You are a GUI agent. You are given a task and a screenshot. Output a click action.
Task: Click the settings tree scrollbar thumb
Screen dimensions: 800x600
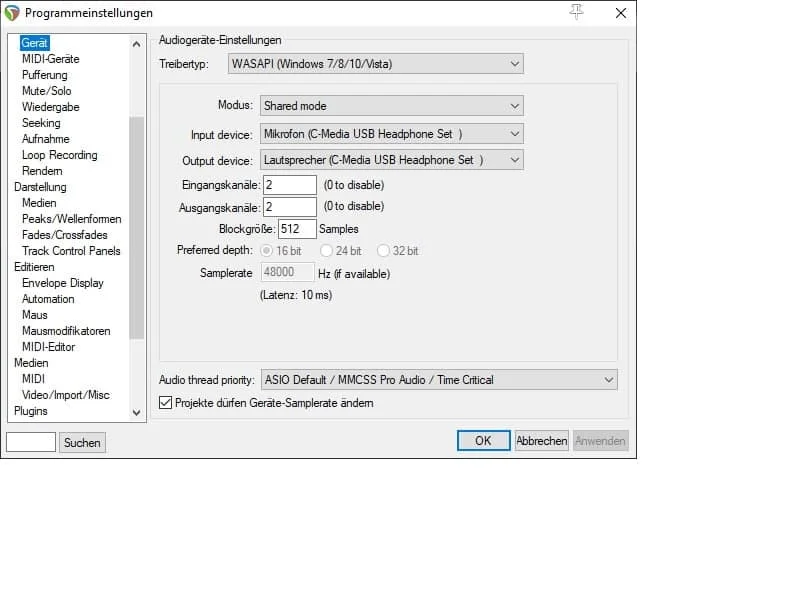tap(136, 228)
